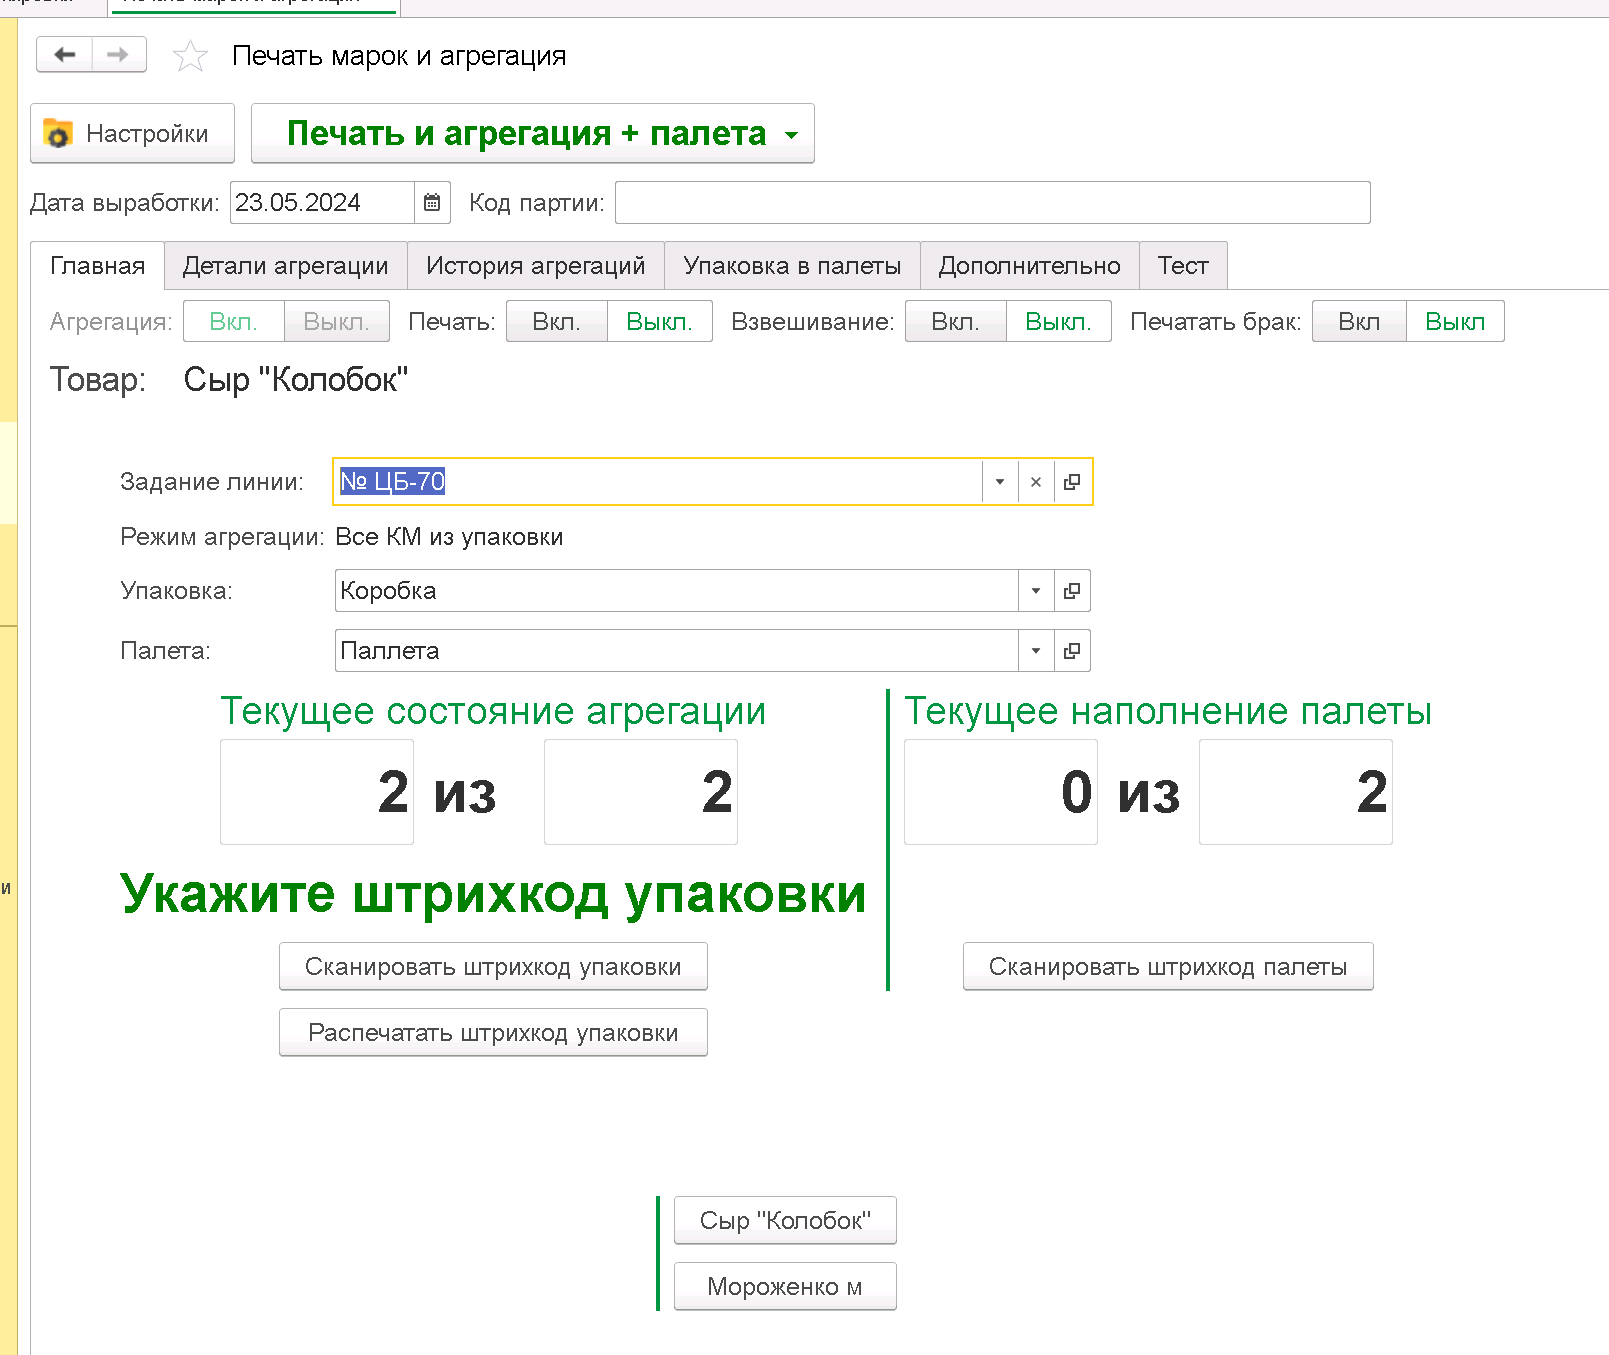Open the Палета record form icon

pos(1072,651)
